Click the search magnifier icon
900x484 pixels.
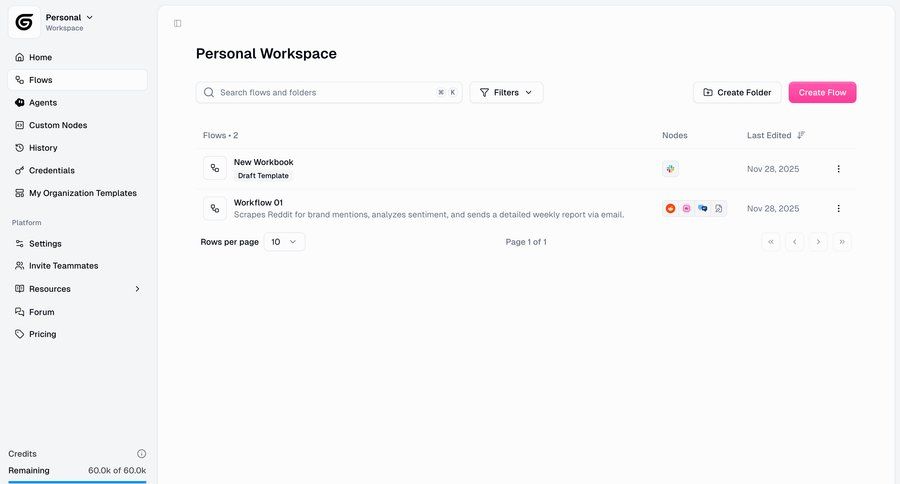(x=209, y=92)
